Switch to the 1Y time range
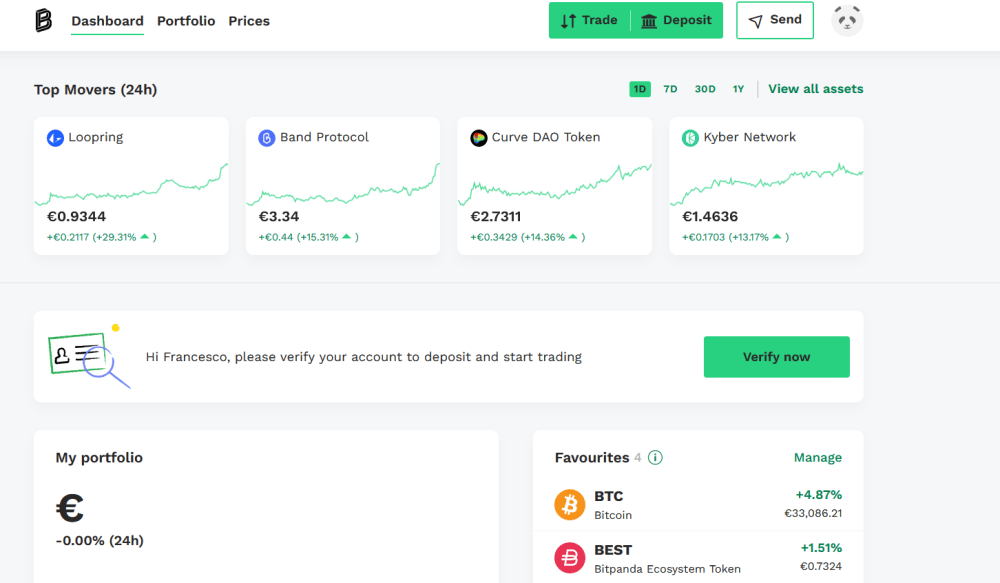Image resolution: width=1000 pixels, height=583 pixels. click(x=738, y=89)
